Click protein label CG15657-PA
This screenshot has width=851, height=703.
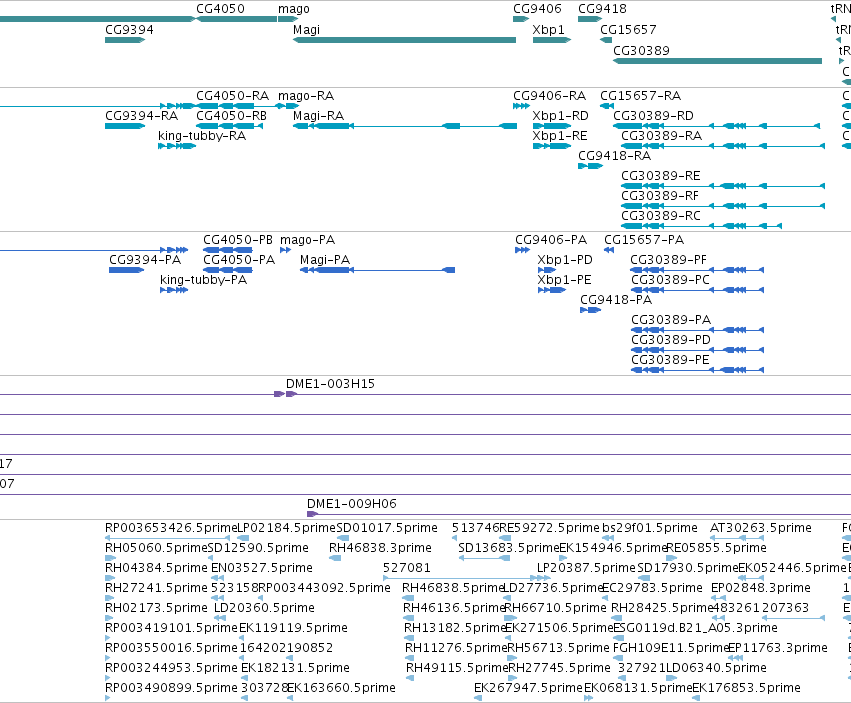pyautogui.click(x=644, y=240)
